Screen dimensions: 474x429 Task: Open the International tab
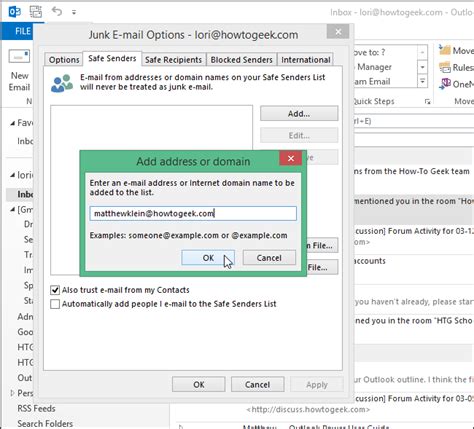tap(306, 60)
